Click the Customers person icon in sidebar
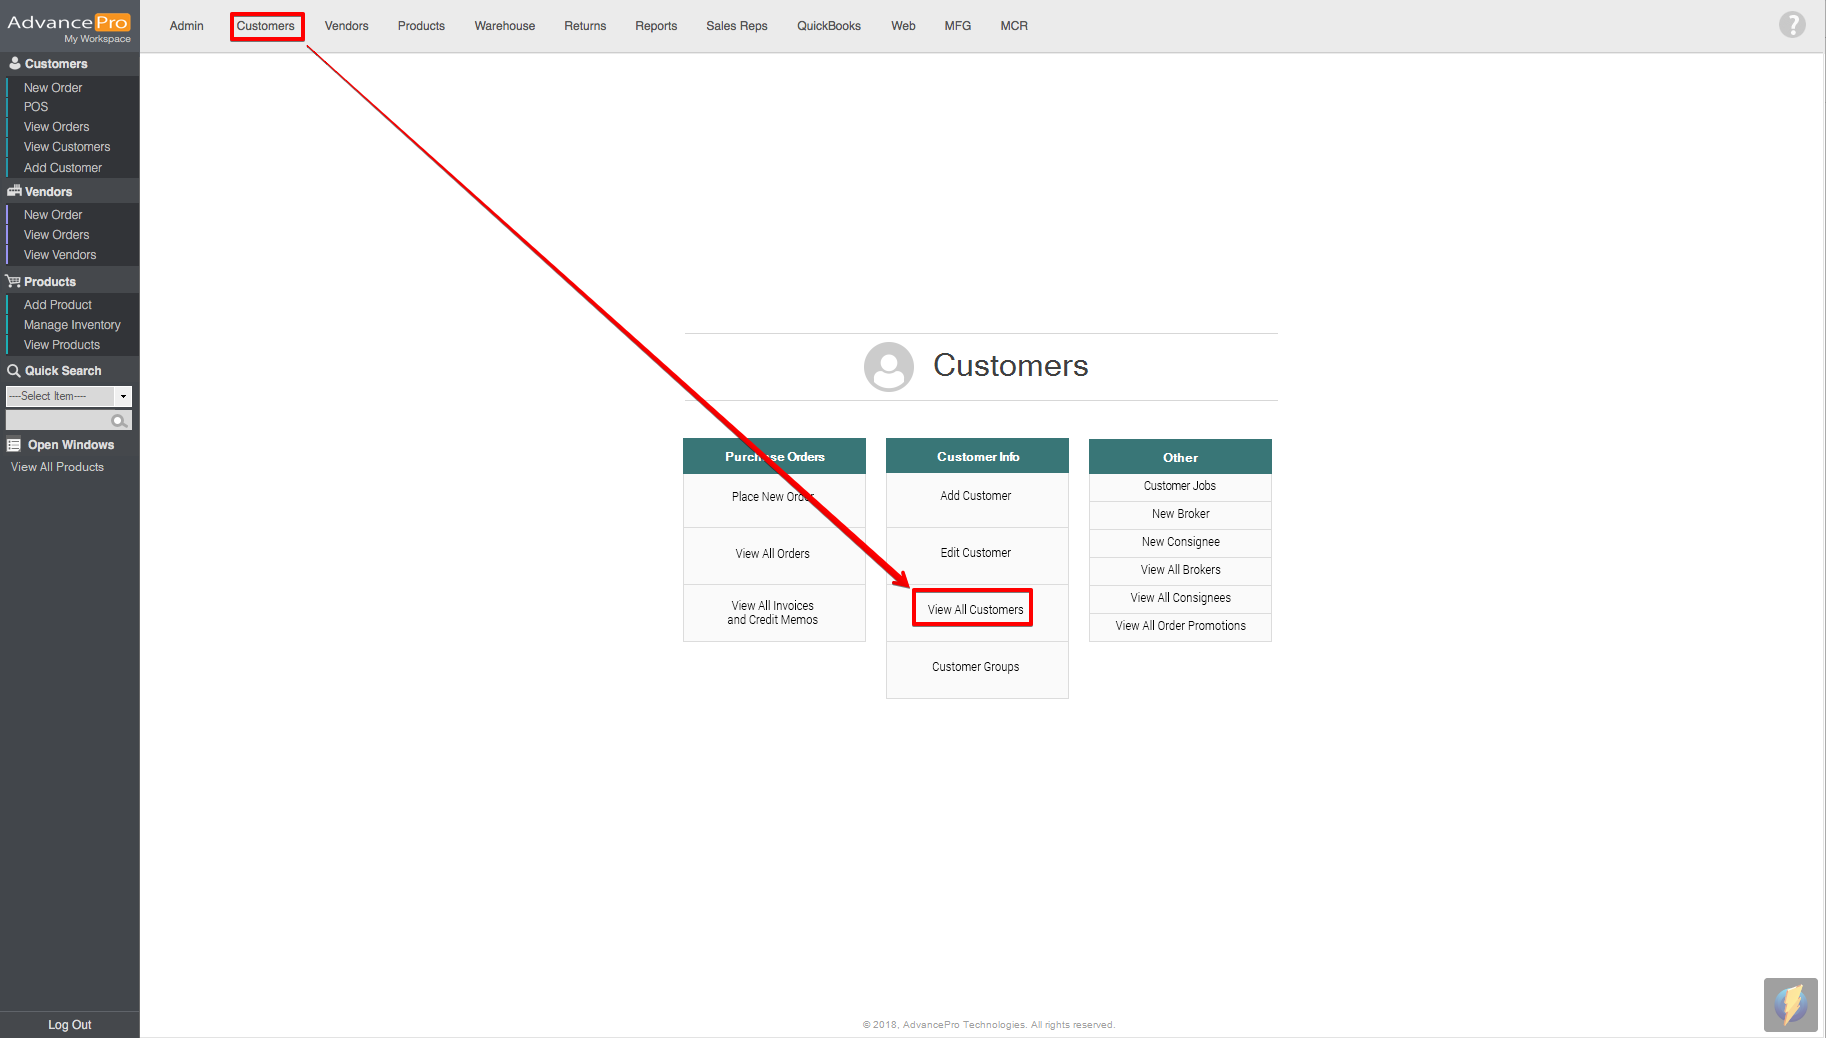The height and width of the screenshot is (1038, 1826). click(14, 63)
